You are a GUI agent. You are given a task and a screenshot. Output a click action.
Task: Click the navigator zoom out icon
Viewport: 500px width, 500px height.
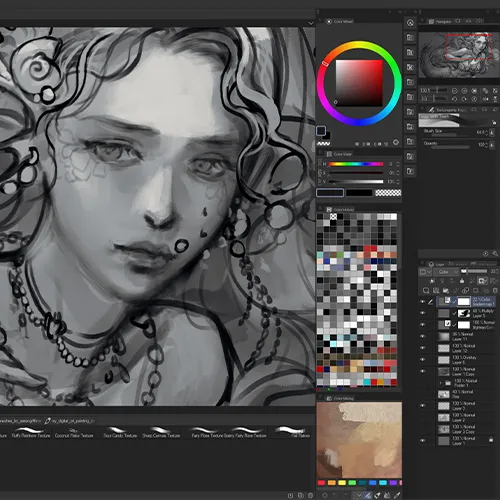click(454, 91)
